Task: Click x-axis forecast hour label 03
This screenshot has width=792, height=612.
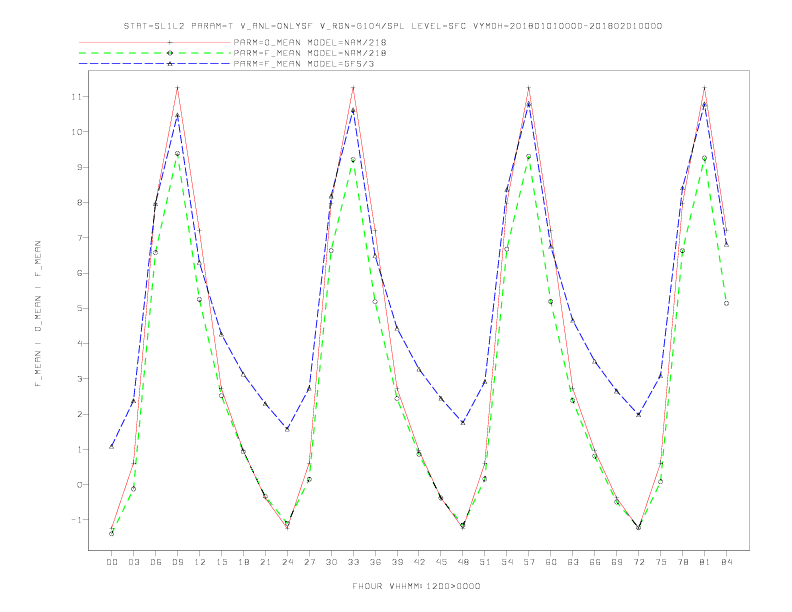Action: point(133,562)
